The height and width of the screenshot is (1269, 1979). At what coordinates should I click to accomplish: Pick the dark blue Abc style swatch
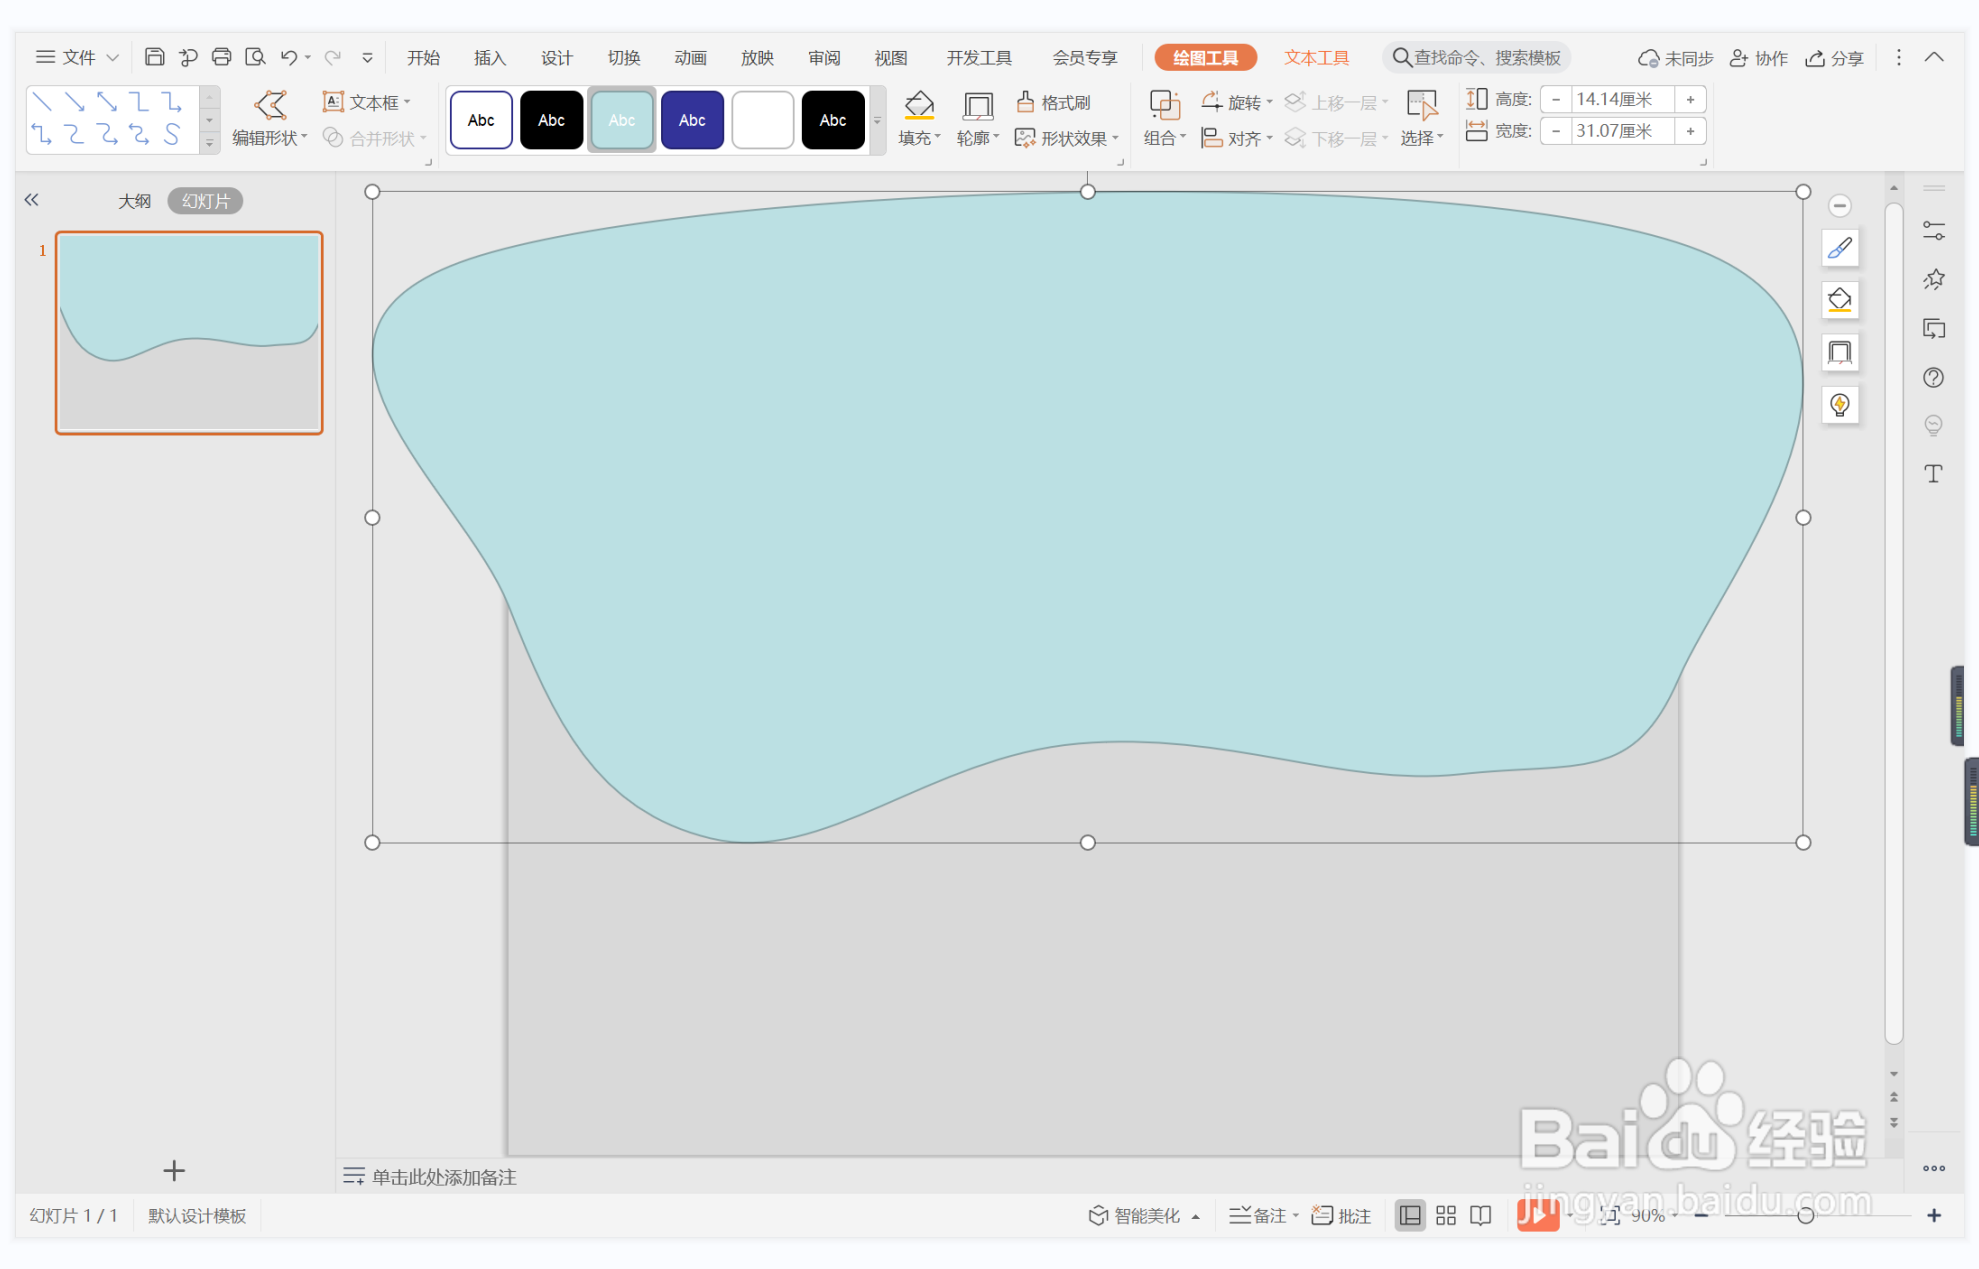tap(692, 120)
